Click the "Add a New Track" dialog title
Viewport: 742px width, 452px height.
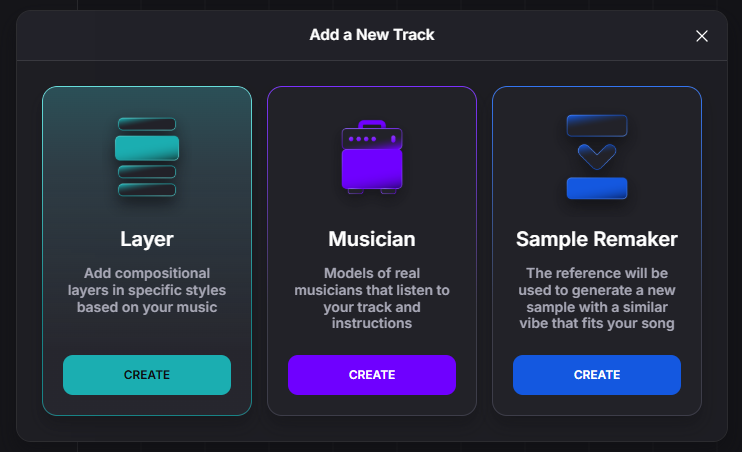[x=372, y=35]
